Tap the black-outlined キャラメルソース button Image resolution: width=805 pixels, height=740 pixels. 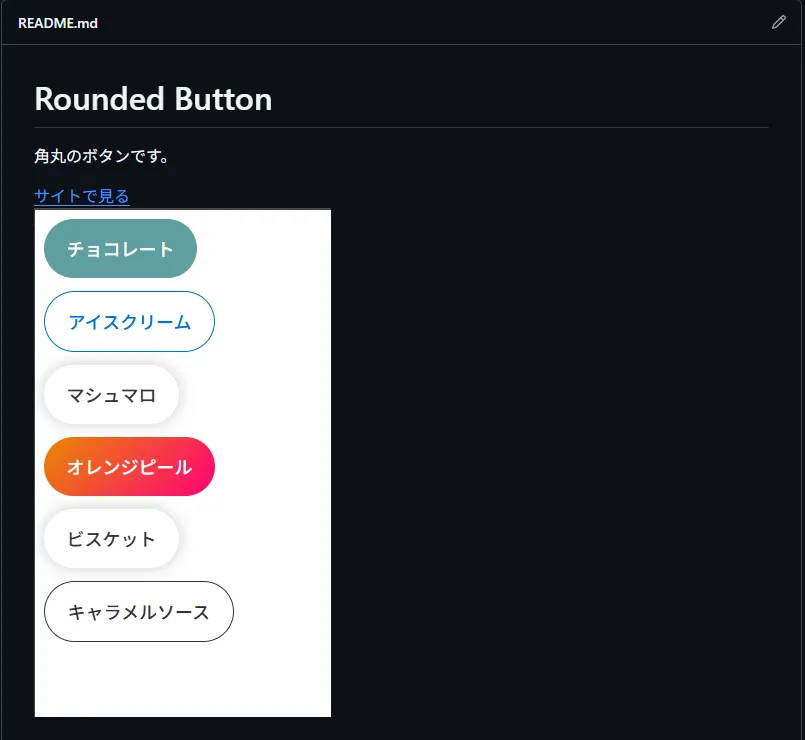139,611
